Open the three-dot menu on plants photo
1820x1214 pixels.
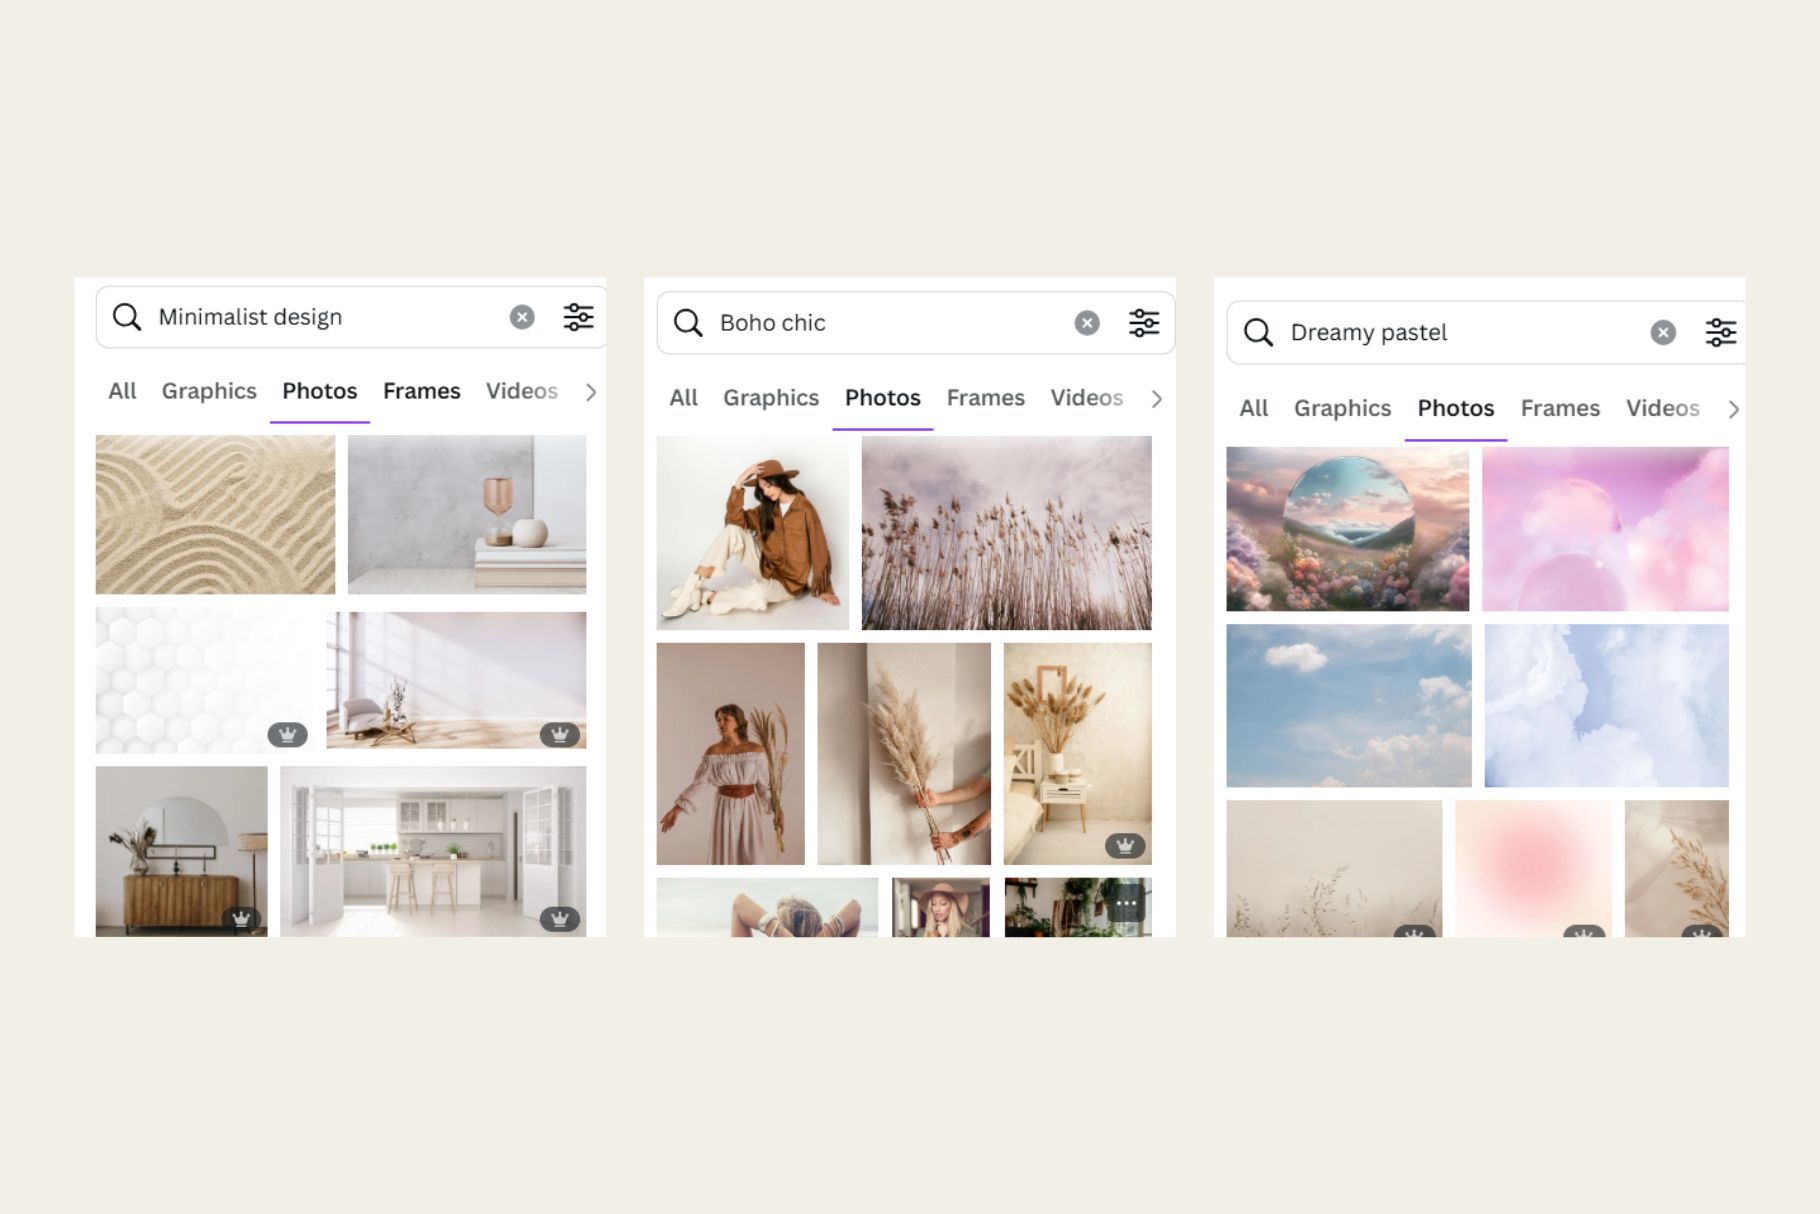(x=1126, y=904)
